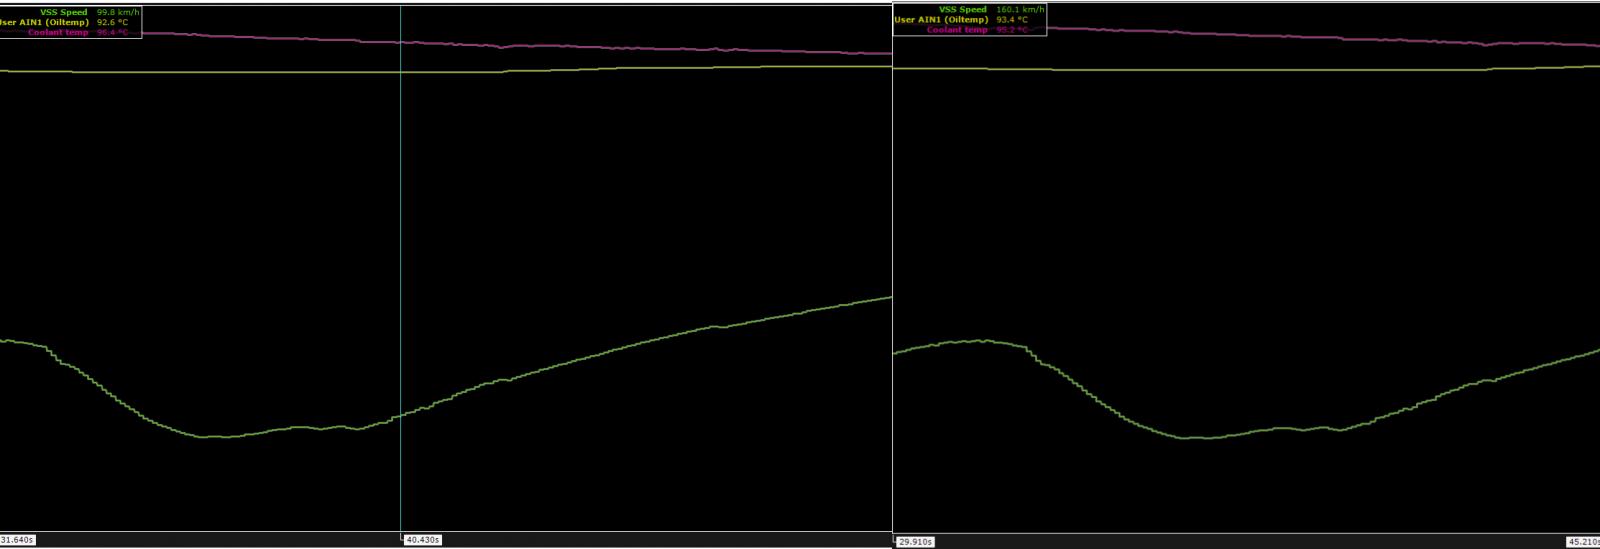Screen dimensions: 1600x549
Task: Click the VSS Speed label in left legend
Action: pyautogui.click(x=63, y=12)
